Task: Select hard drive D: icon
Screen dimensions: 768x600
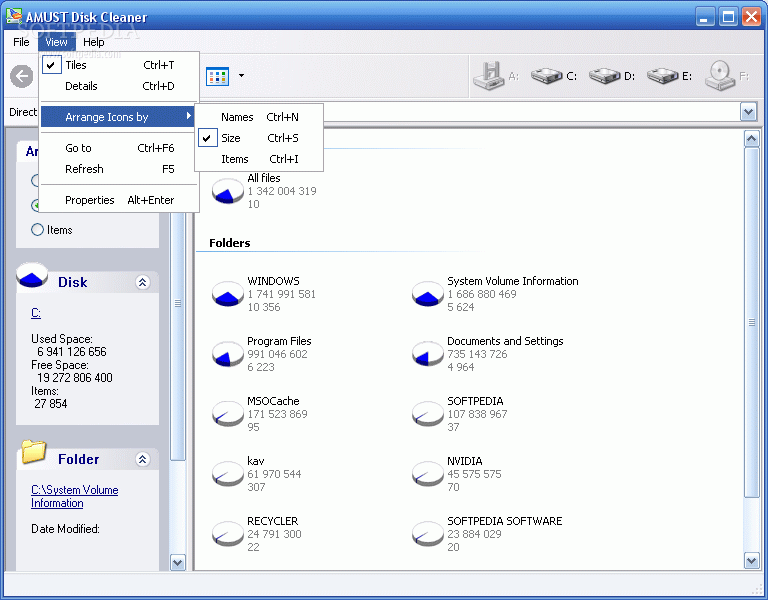Action: click(x=604, y=76)
